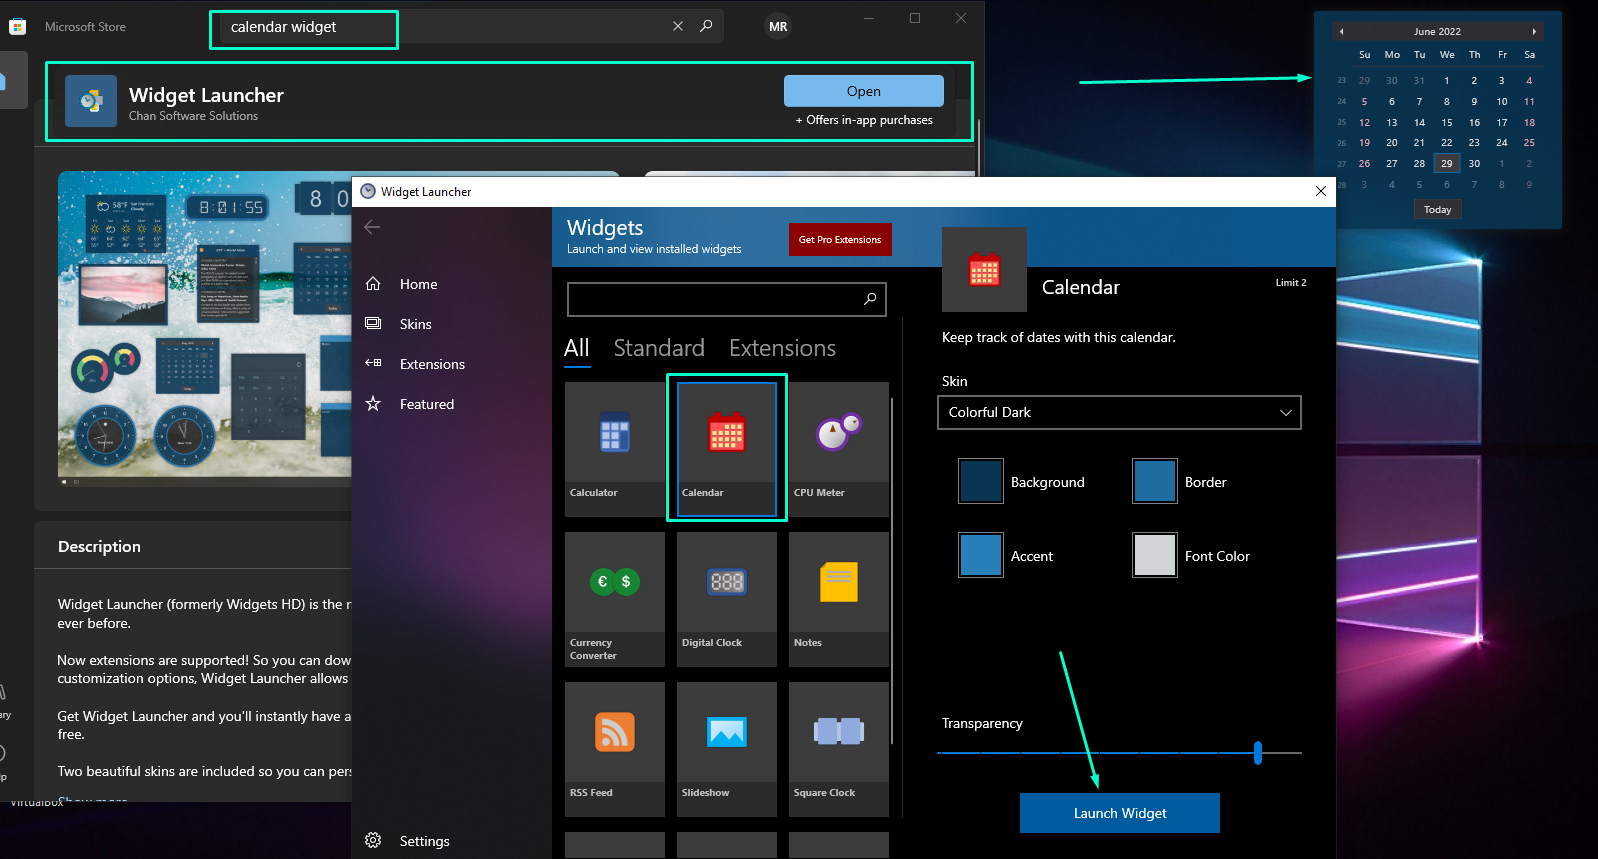Click Get Pro Extensions button

point(840,239)
